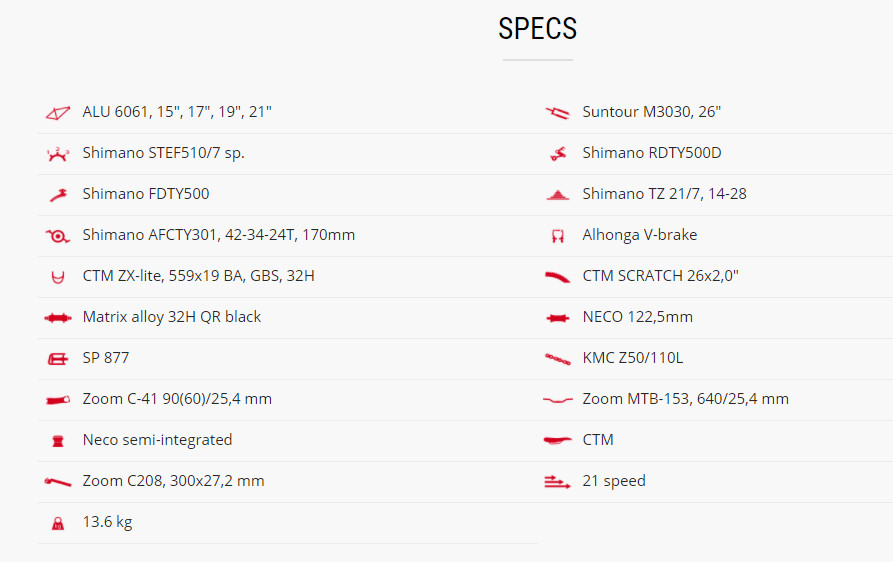Select the rim icon beside CTM ZX-lite

58,277
